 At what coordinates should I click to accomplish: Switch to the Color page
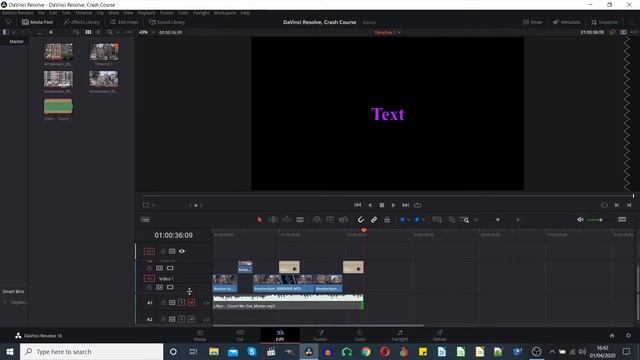coord(360,336)
